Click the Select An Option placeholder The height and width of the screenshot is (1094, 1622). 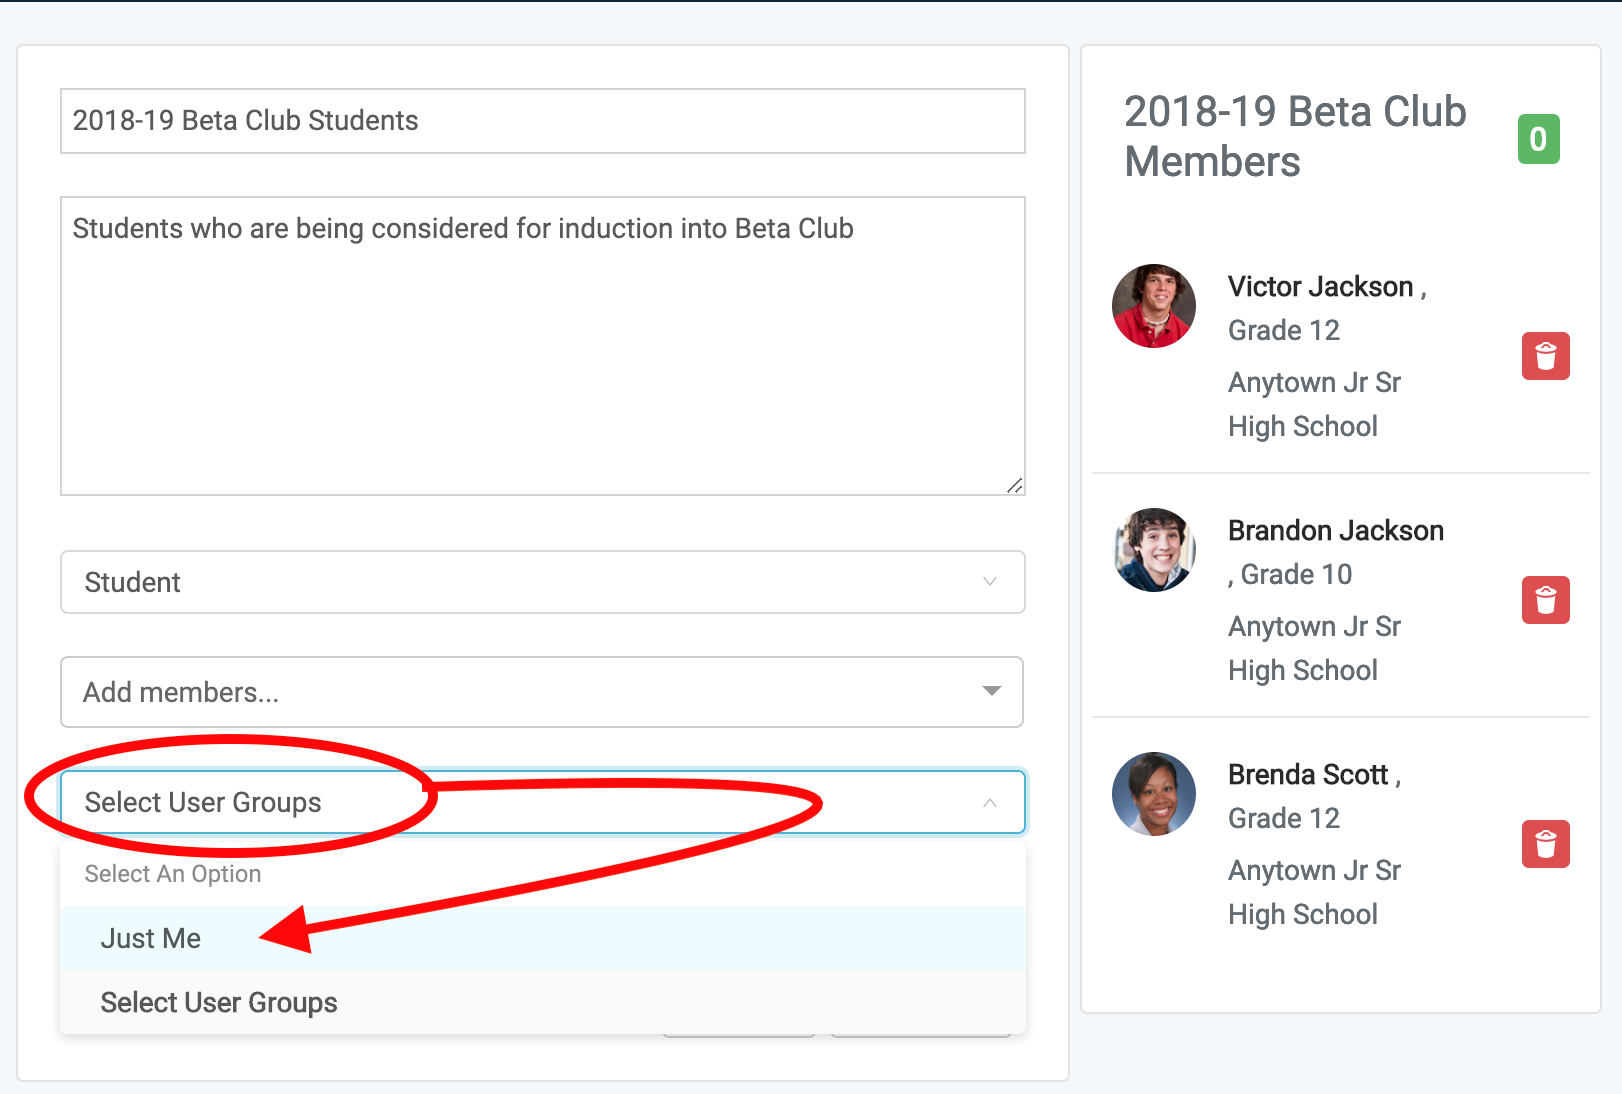click(x=173, y=874)
